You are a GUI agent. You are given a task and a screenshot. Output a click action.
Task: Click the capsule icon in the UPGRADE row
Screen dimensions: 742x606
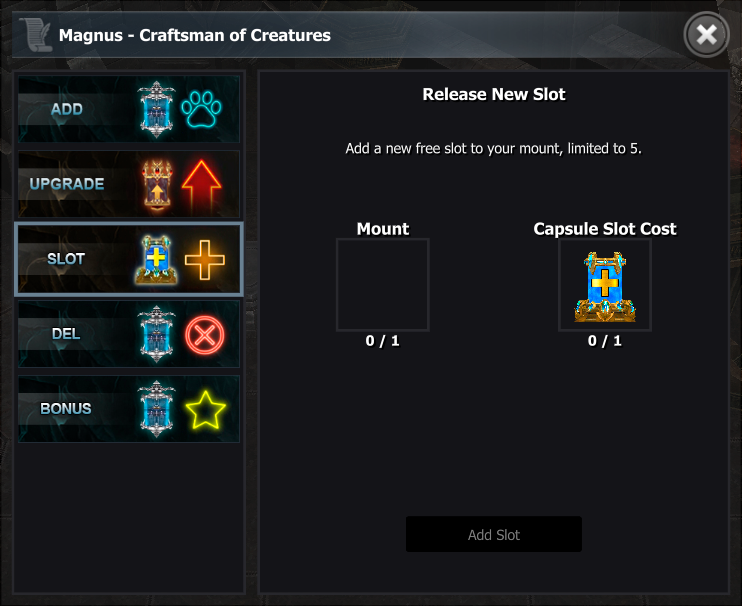click(x=157, y=184)
